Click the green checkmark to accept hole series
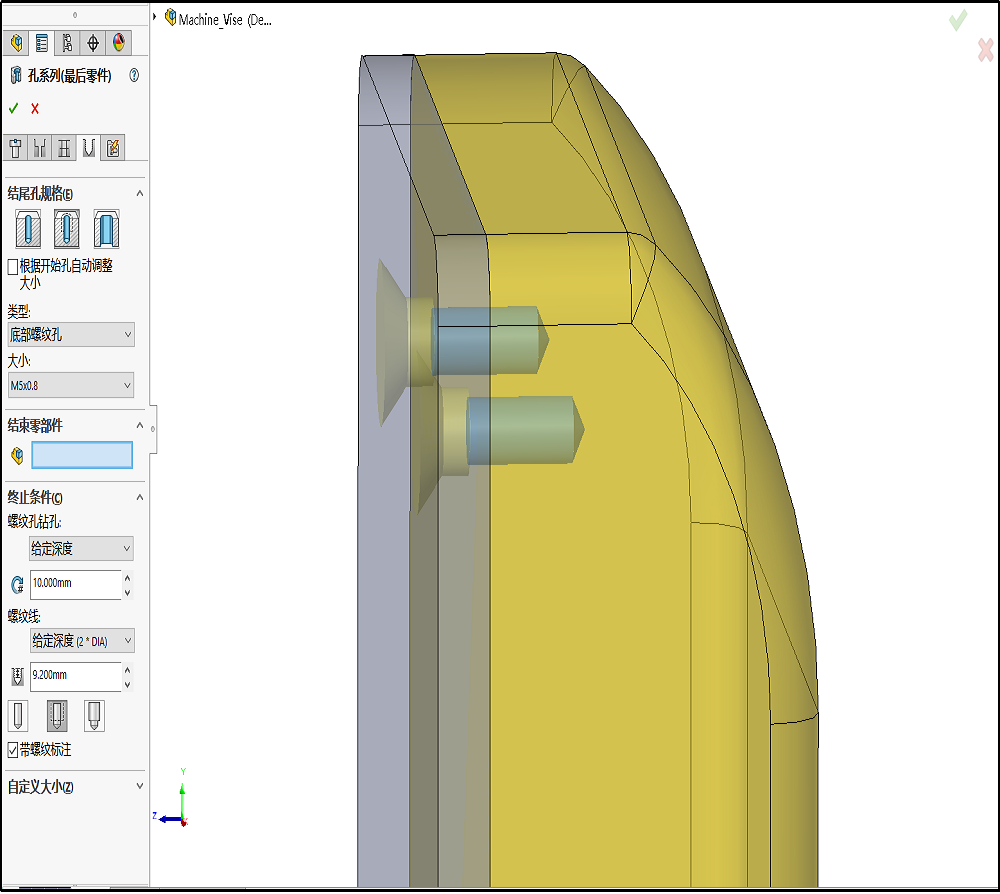The width and height of the screenshot is (1000, 894). click(x=14, y=108)
